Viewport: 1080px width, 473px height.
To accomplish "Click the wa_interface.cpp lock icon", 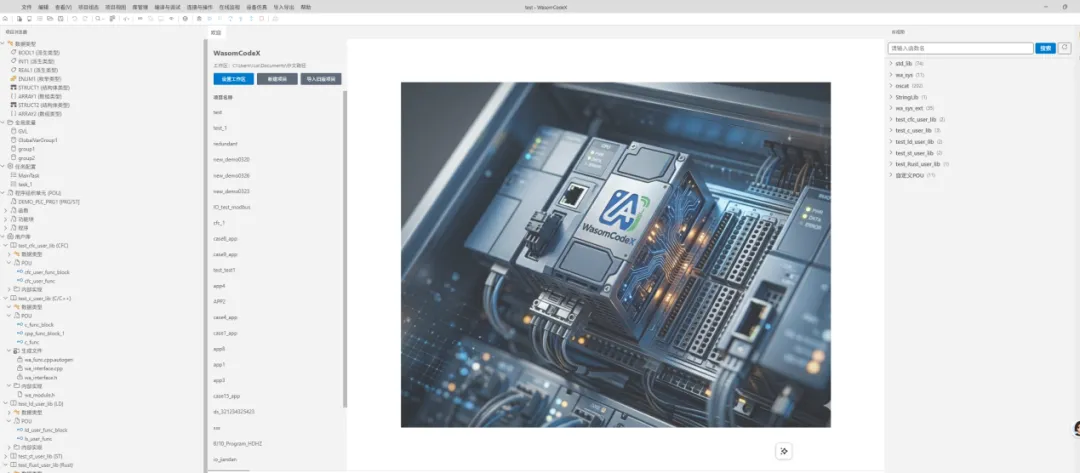I will [x=20, y=368].
